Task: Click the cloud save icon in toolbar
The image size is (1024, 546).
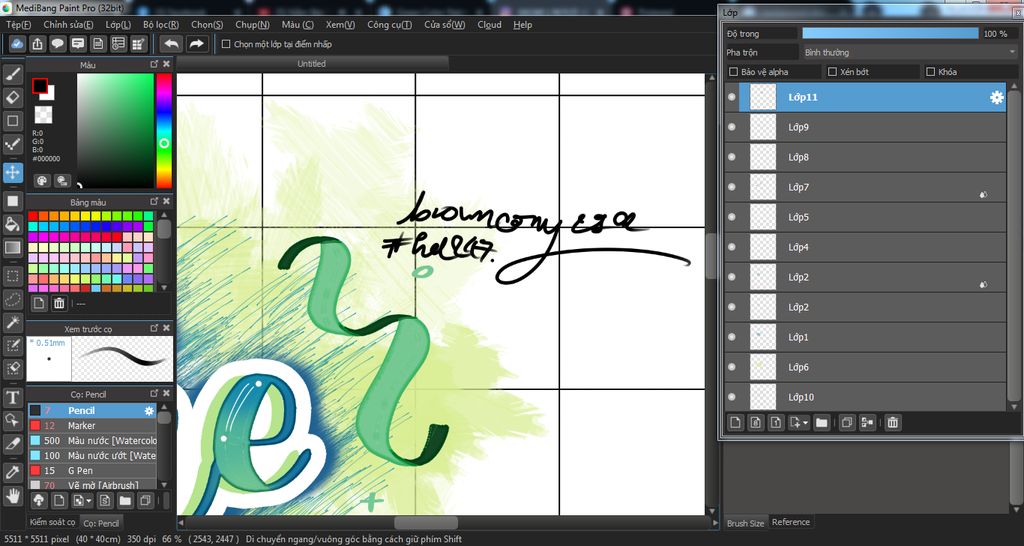Action: 18,44
